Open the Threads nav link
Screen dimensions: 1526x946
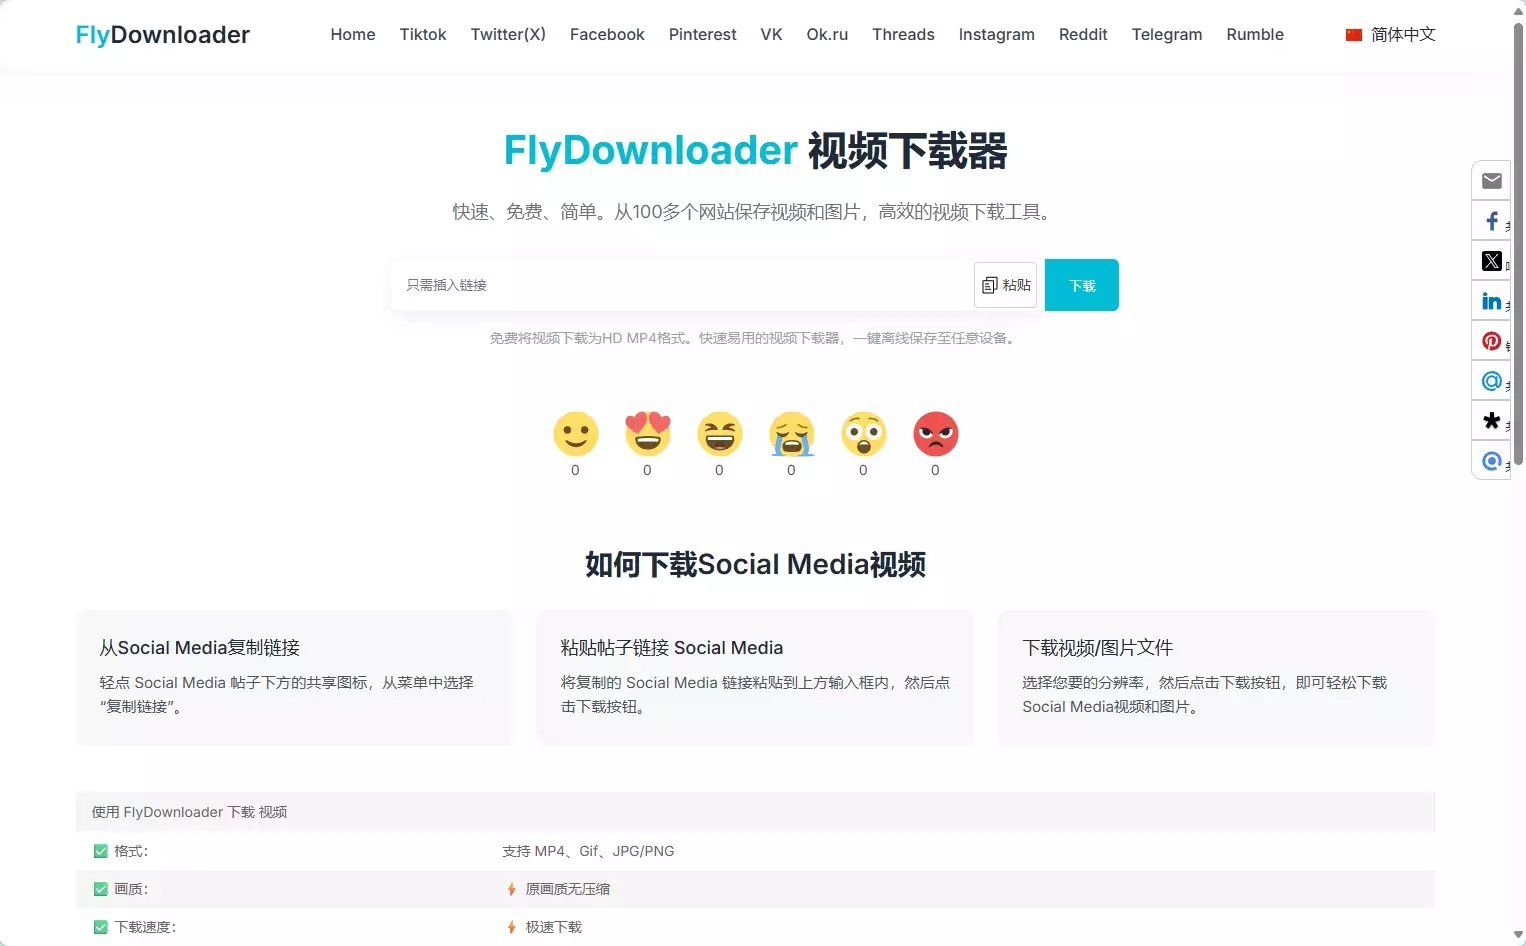pos(903,35)
